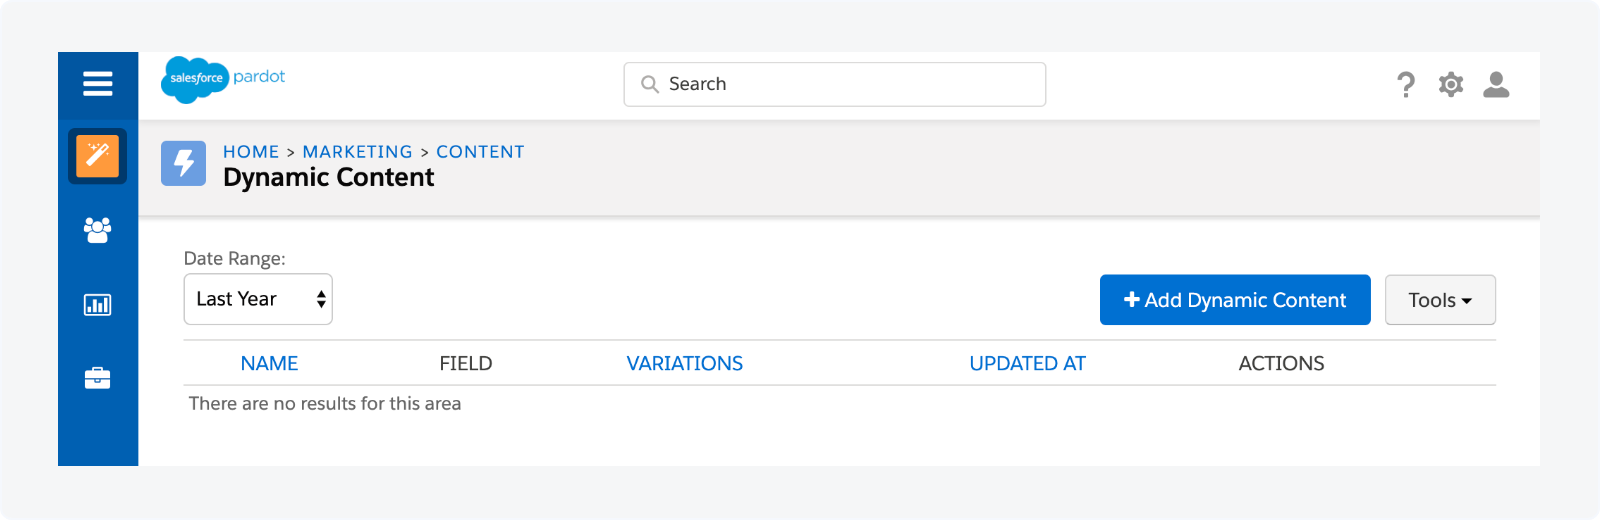Open the user profile icon
The height and width of the screenshot is (520, 1600).
[1496, 85]
